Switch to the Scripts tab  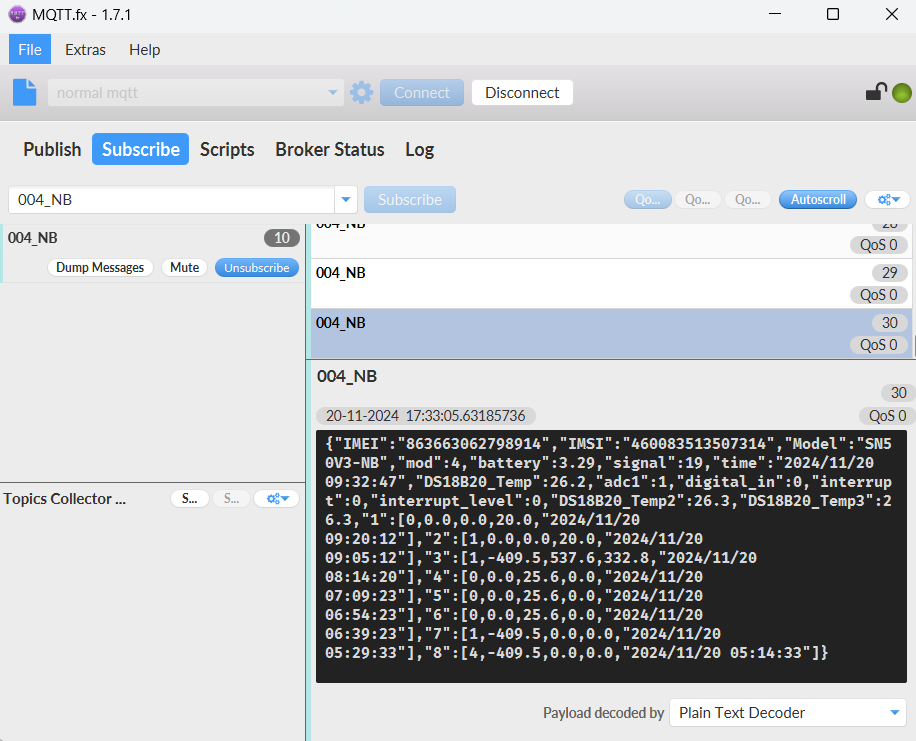pos(227,150)
